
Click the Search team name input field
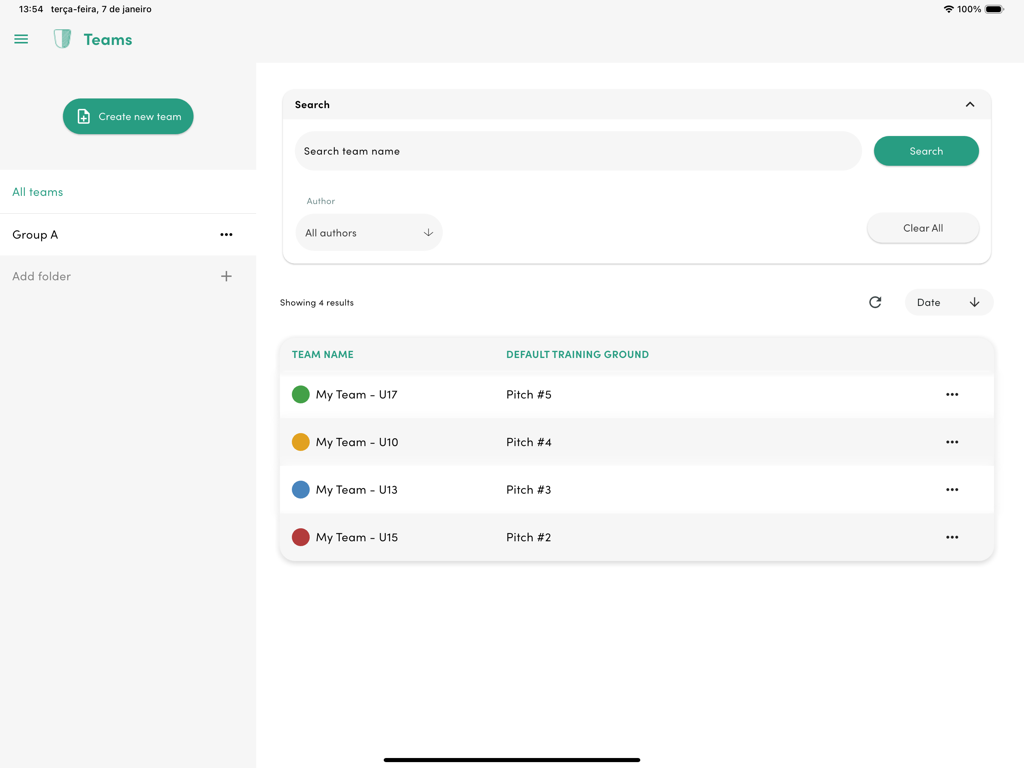(x=577, y=151)
